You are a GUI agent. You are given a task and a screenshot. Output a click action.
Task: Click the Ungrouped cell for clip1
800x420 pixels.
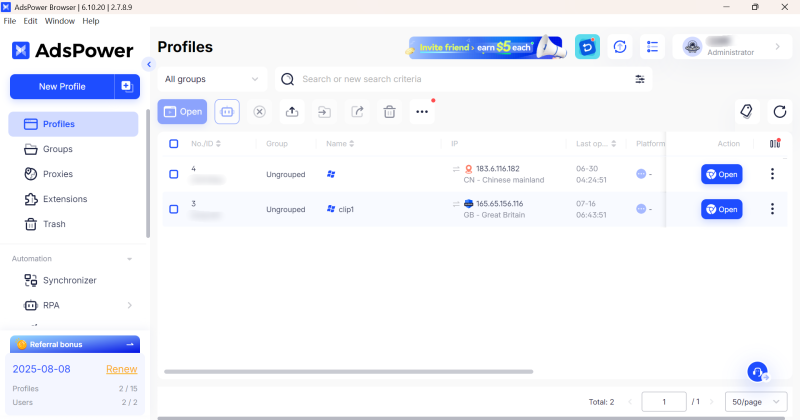click(286, 209)
